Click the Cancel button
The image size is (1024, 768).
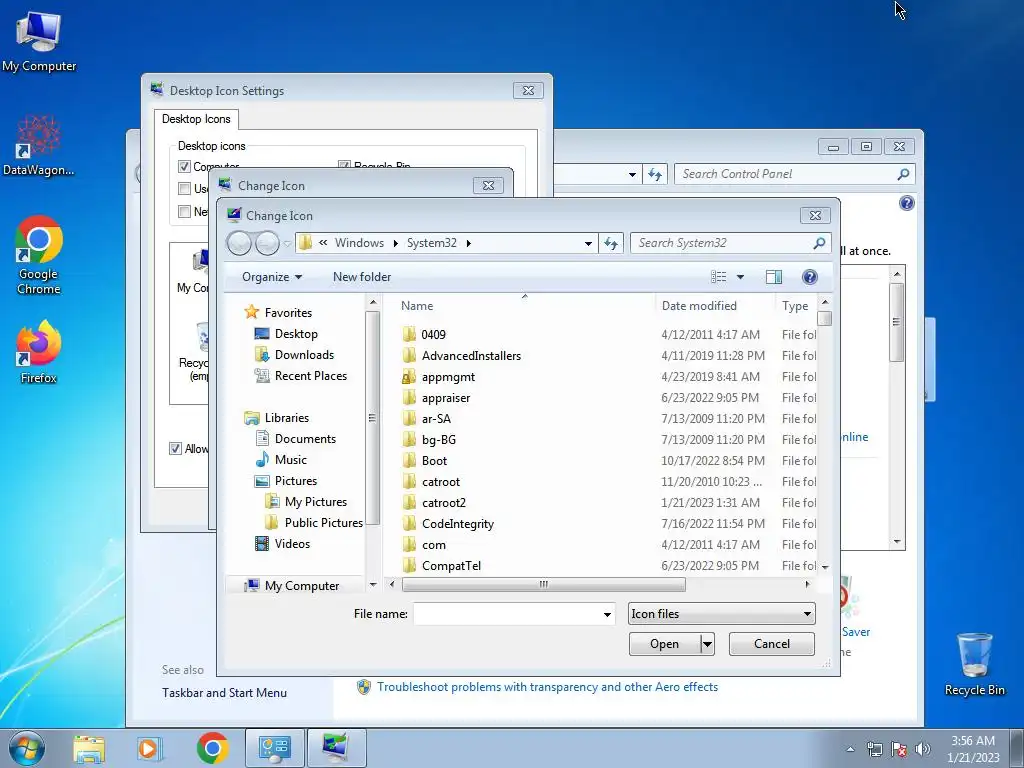(772, 644)
